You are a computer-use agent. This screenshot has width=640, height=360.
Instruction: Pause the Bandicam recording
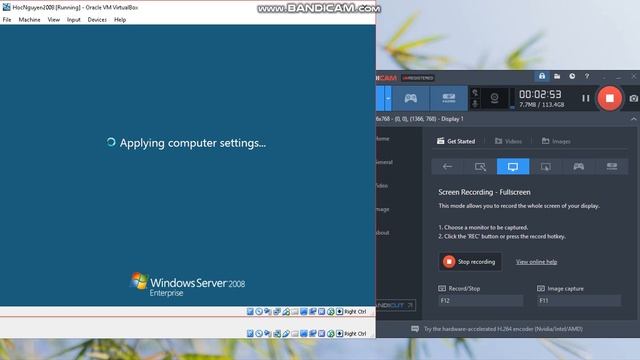tap(586, 98)
